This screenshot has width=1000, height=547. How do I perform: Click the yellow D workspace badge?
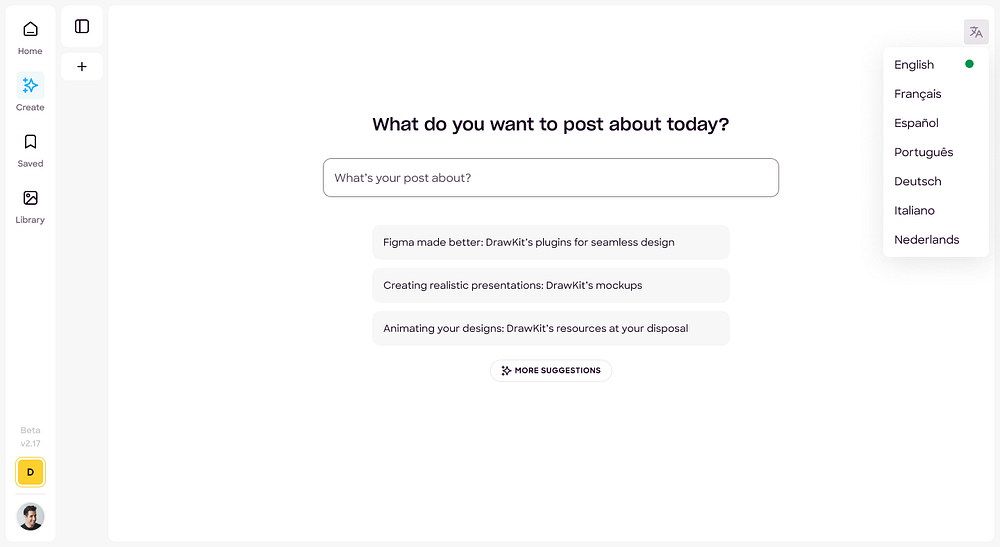pyautogui.click(x=30, y=472)
